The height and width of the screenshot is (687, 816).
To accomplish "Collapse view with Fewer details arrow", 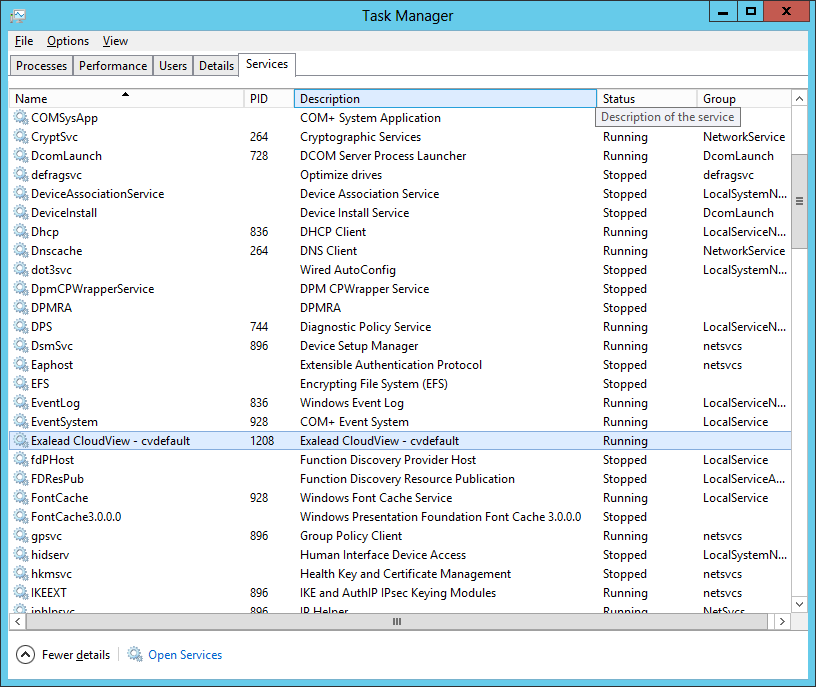I will [x=26, y=655].
